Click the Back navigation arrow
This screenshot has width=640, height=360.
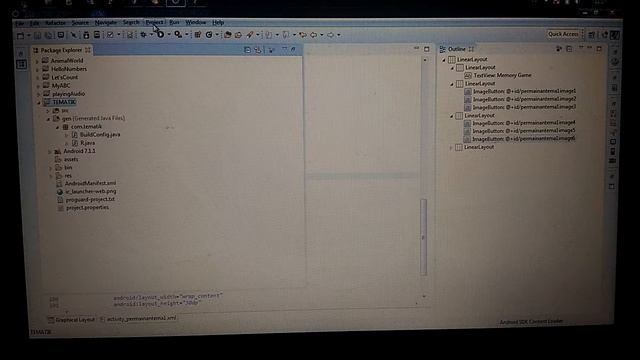(313, 35)
